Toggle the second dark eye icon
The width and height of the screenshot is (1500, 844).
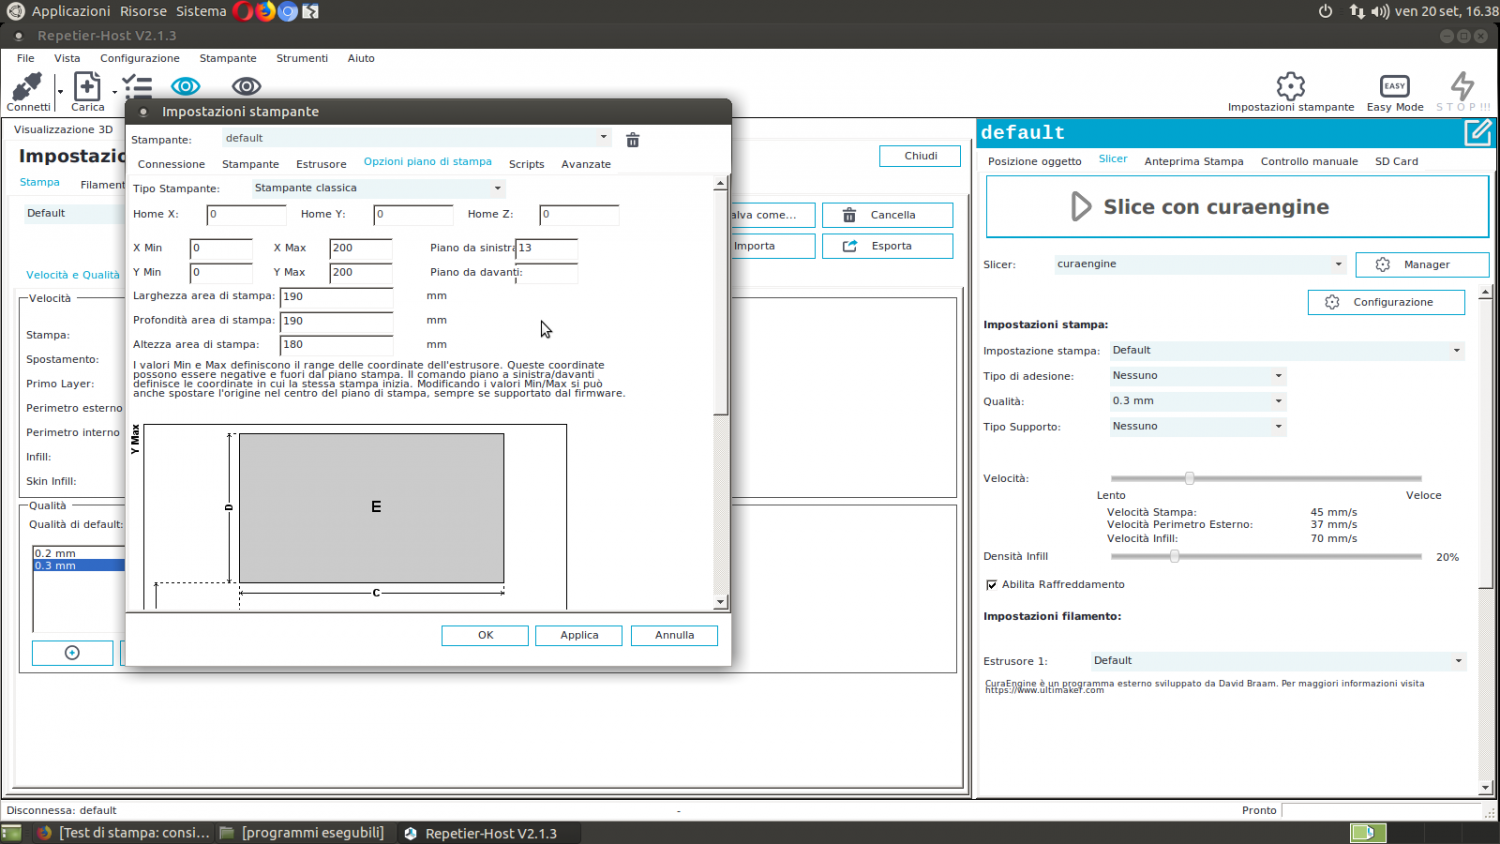[x=246, y=87]
